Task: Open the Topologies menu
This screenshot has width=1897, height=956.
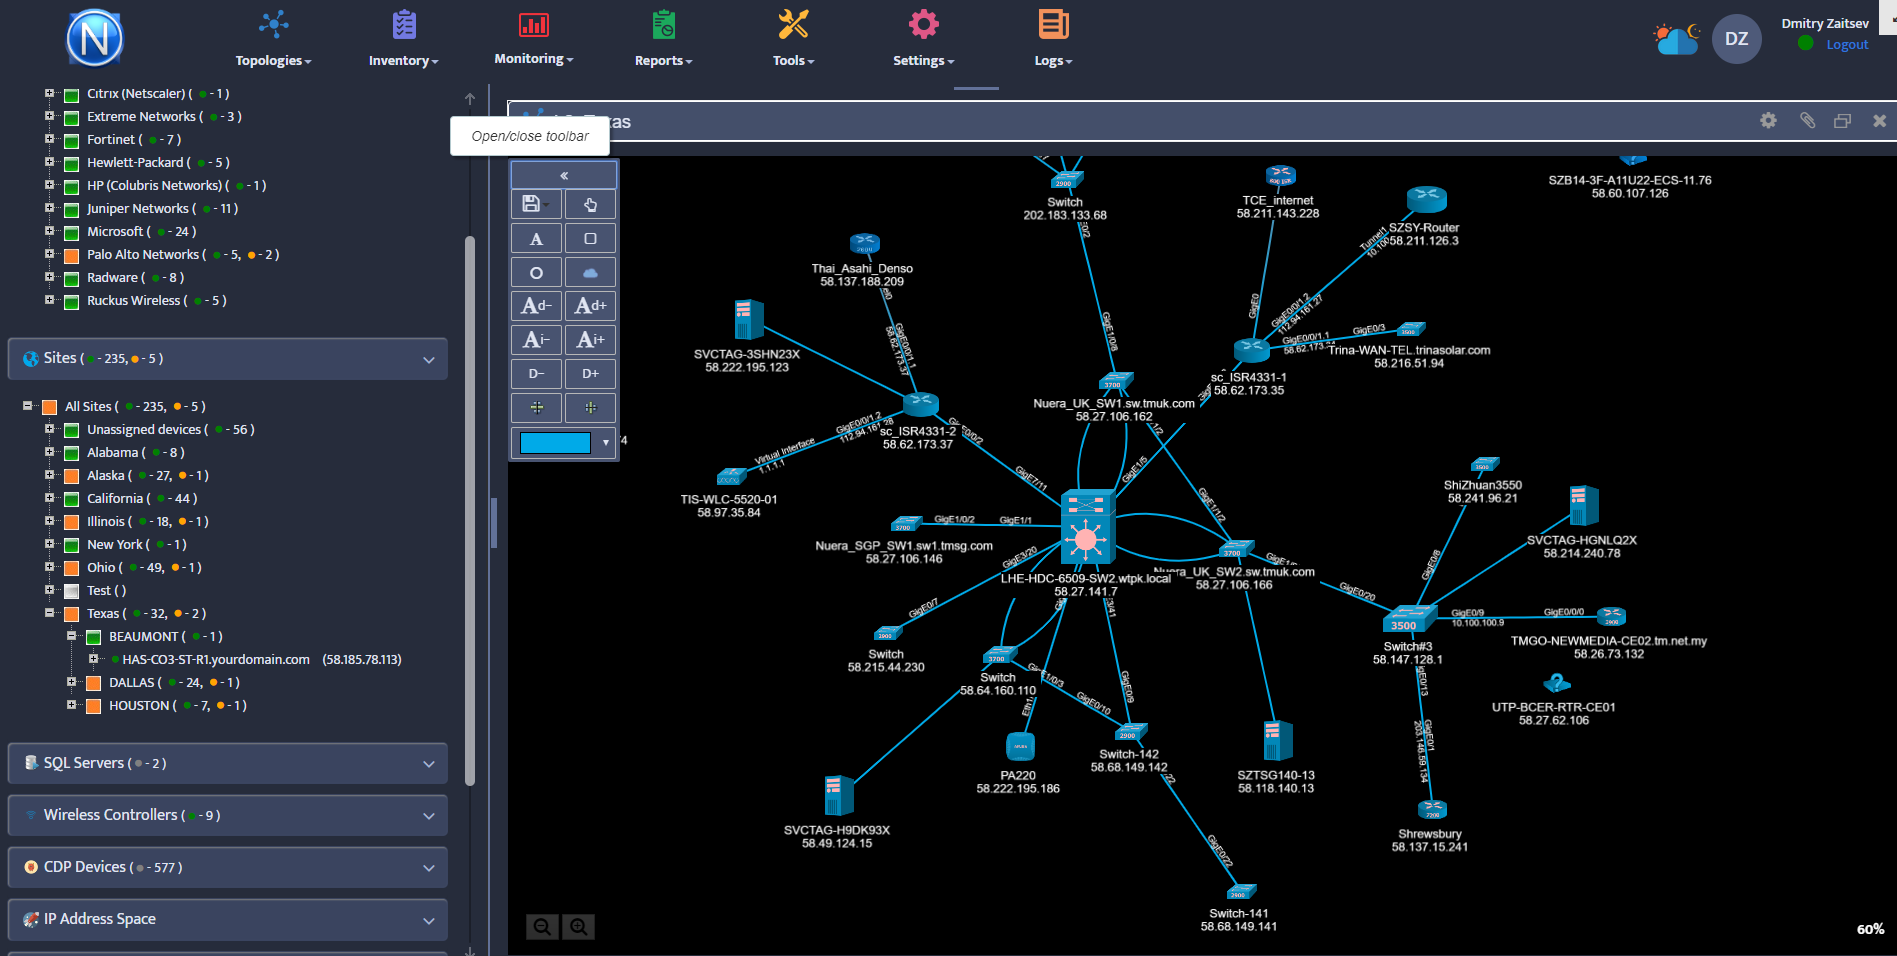Action: pyautogui.click(x=273, y=39)
